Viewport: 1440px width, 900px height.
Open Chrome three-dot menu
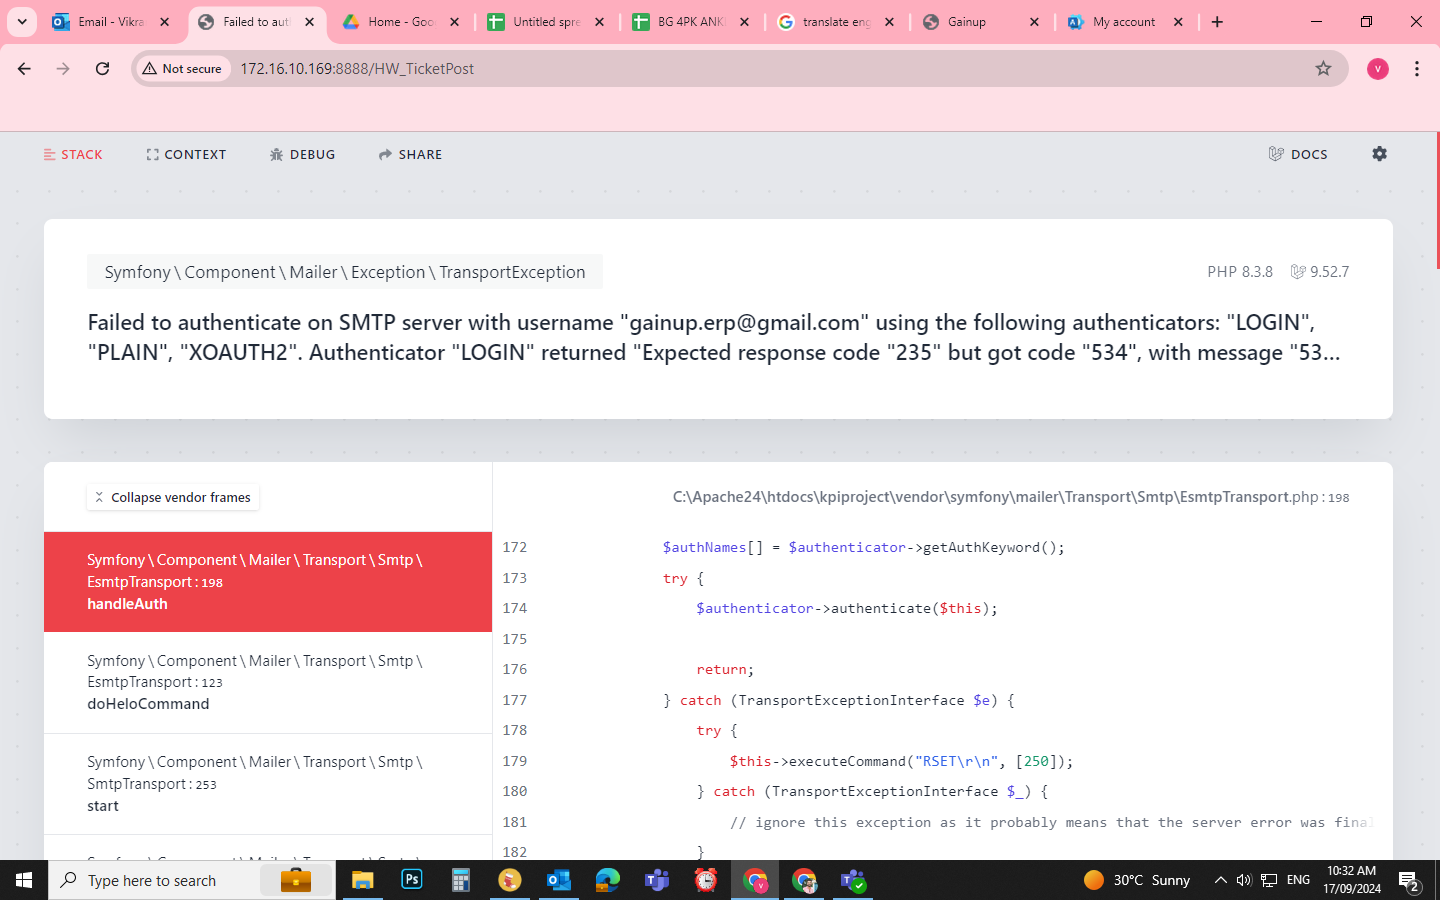[x=1416, y=68]
